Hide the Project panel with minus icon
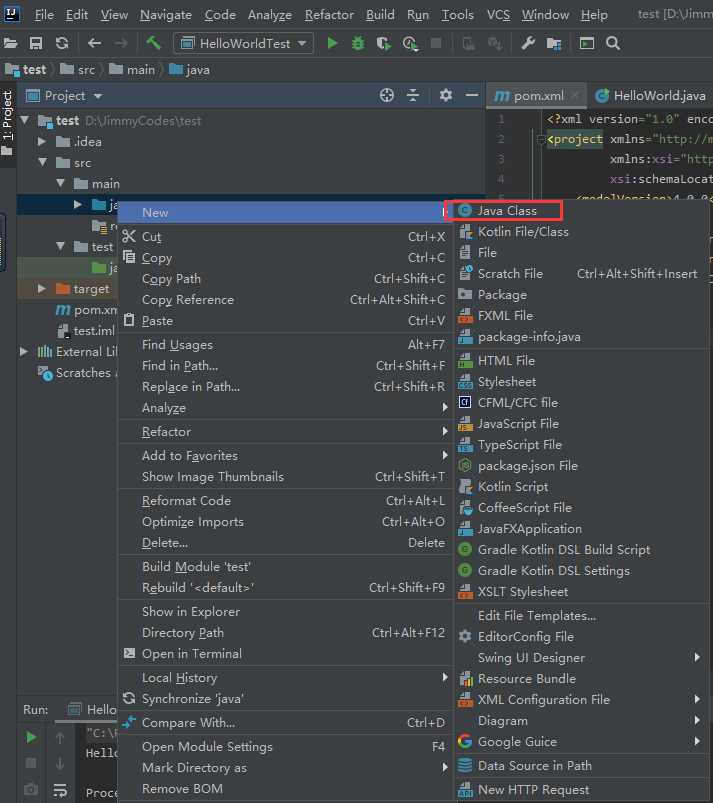 click(x=472, y=95)
